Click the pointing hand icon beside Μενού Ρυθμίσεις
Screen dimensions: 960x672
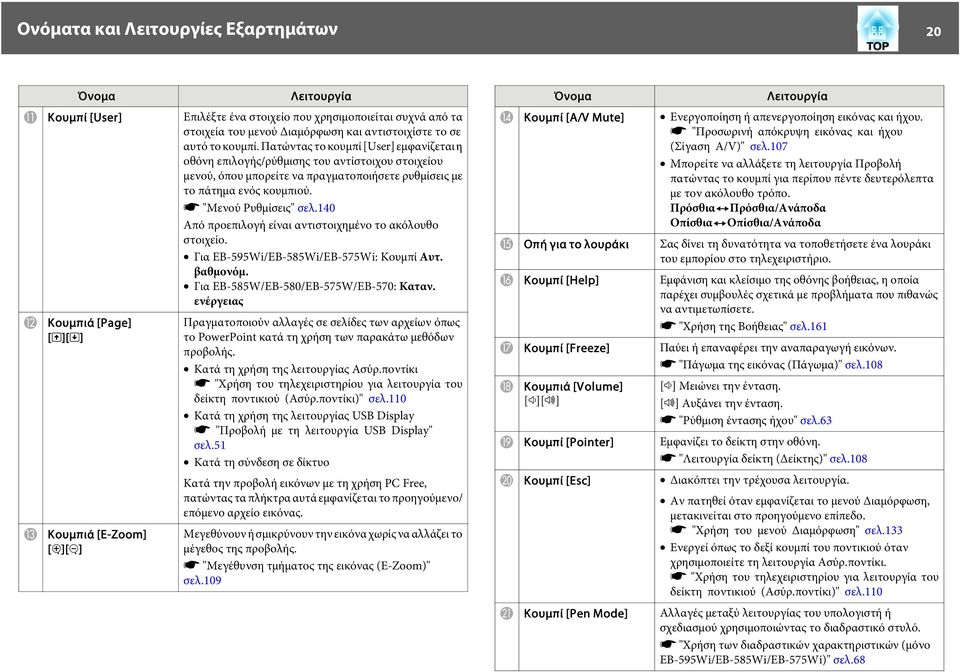pos(192,207)
